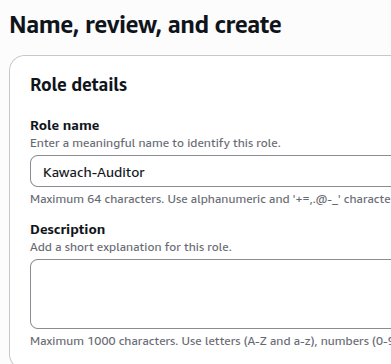Click the Description text area
The image size is (391, 364).
pos(211,294)
